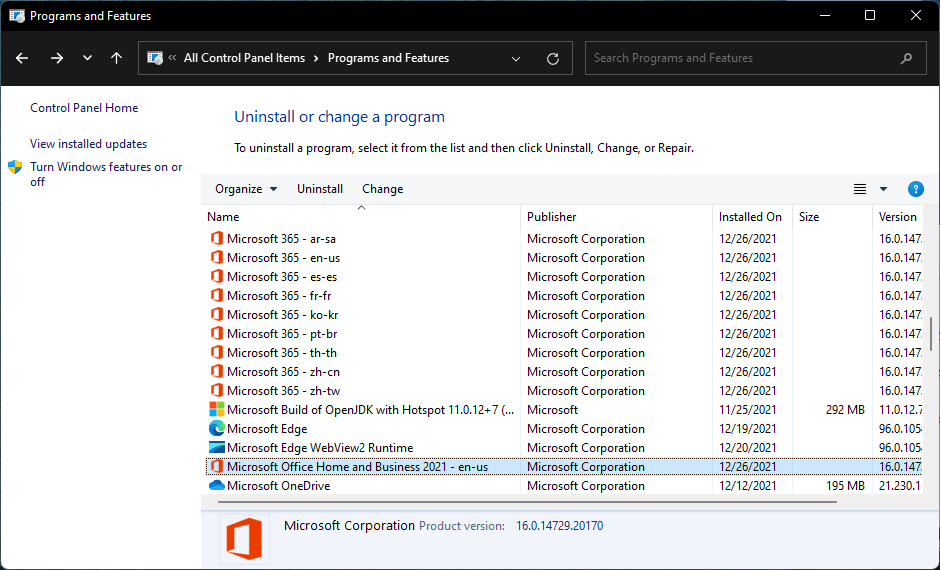
Task: Click the Uninstall toolbar button
Action: (320, 189)
